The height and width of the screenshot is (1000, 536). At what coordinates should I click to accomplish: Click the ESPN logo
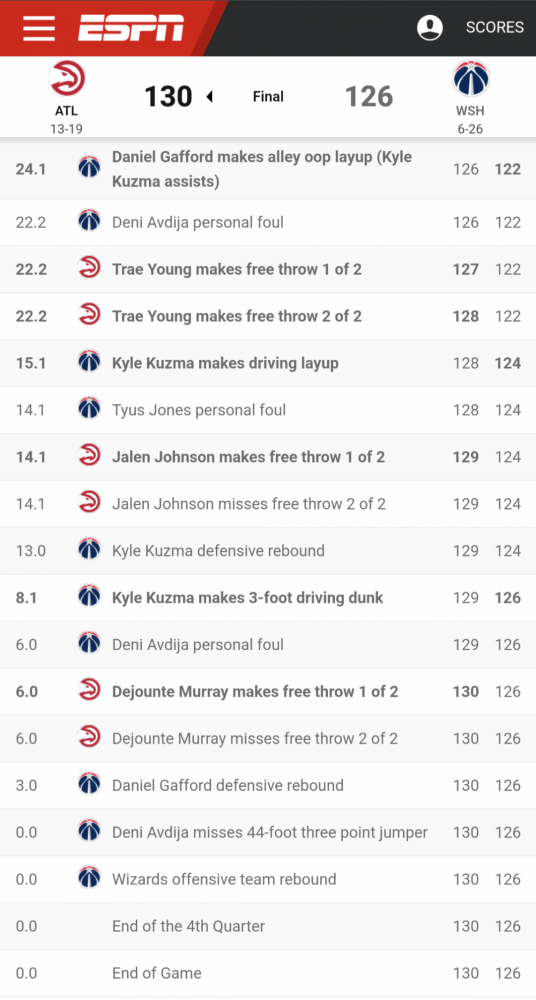click(131, 27)
